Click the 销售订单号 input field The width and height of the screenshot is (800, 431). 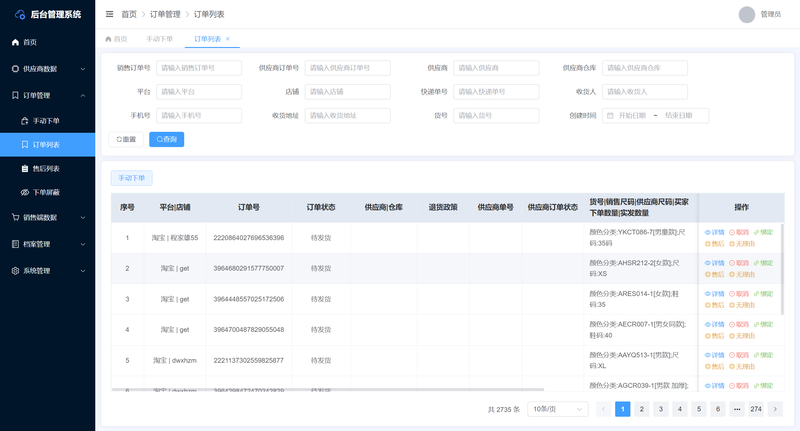pyautogui.click(x=199, y=68)
